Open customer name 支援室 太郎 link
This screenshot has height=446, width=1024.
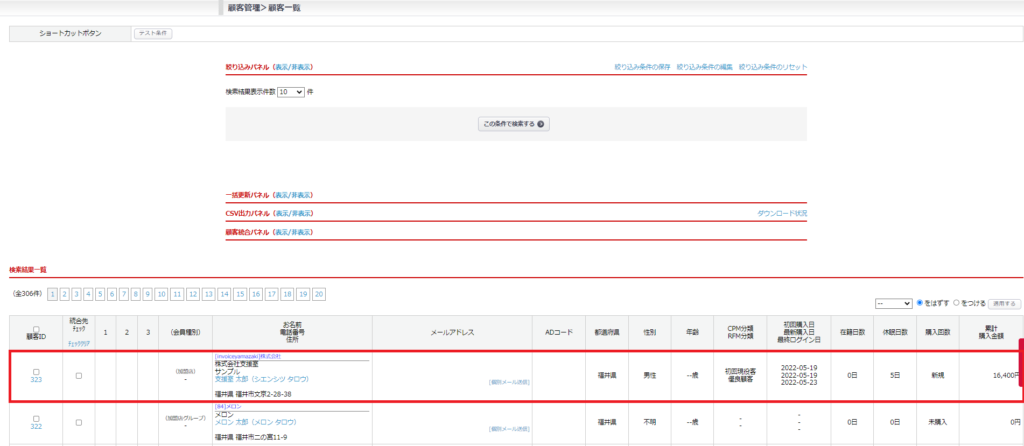pyautogui.click(x=261, y=379)
